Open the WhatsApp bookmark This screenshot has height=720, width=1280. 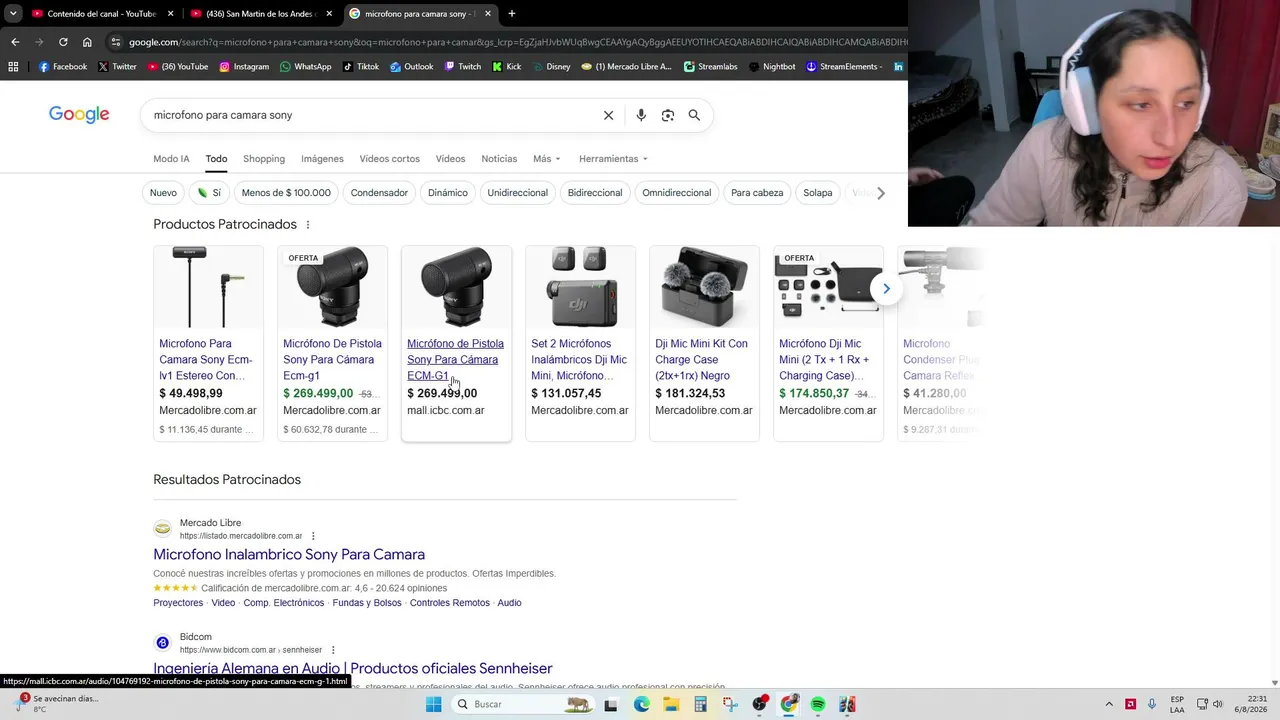(x=305, y=67)
